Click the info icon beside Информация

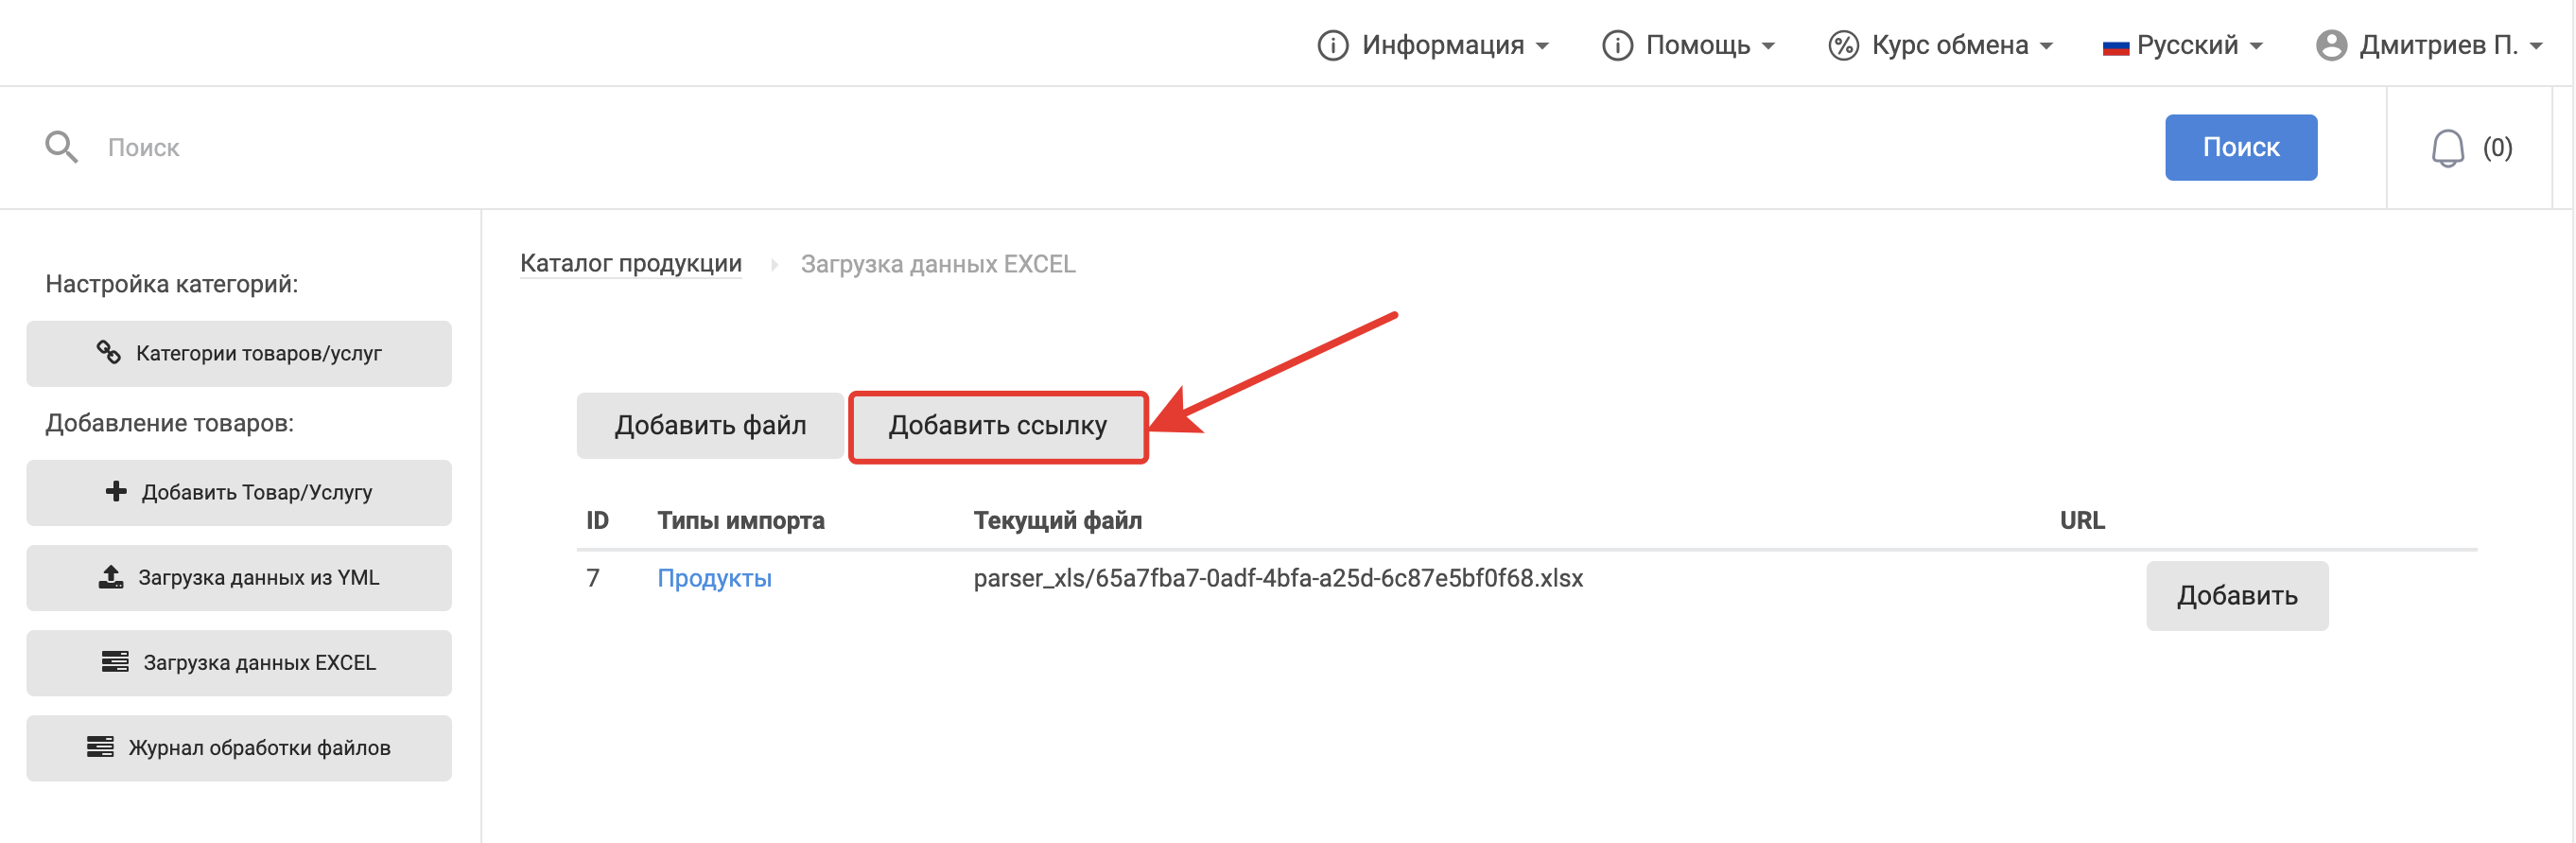click(1332, 45)
